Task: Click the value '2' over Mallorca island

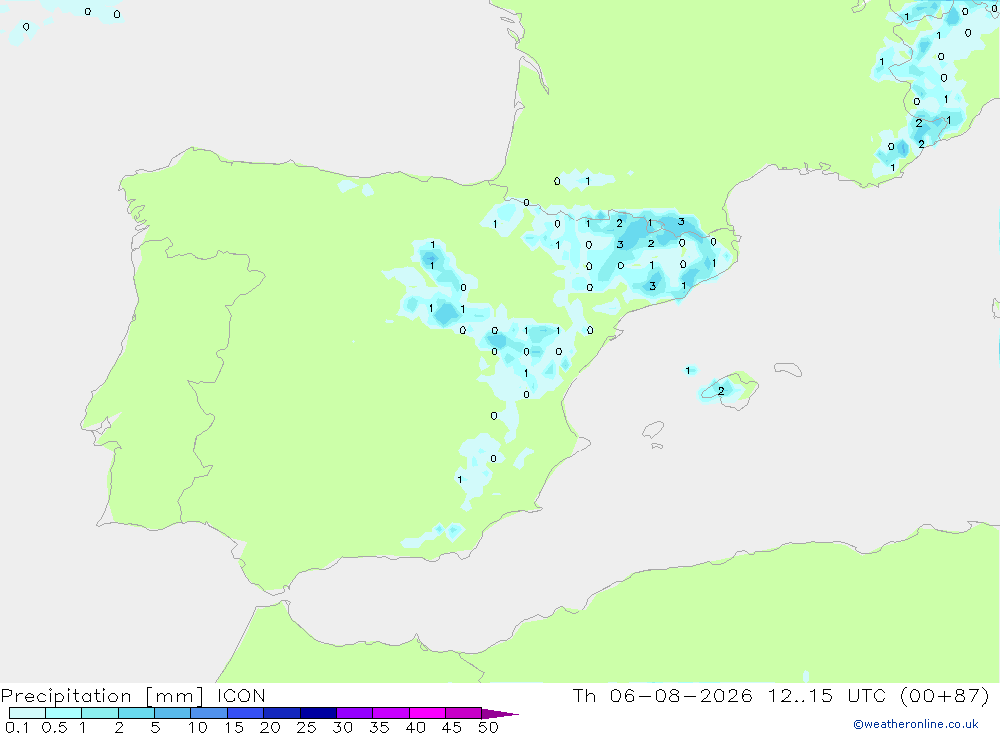Action: click(x=721, y=391)
